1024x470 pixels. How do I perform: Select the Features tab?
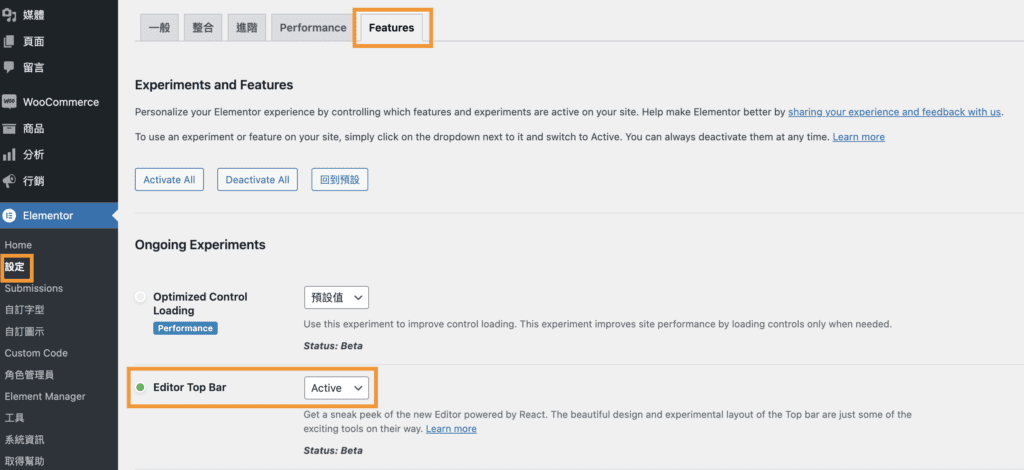[391, 28]
